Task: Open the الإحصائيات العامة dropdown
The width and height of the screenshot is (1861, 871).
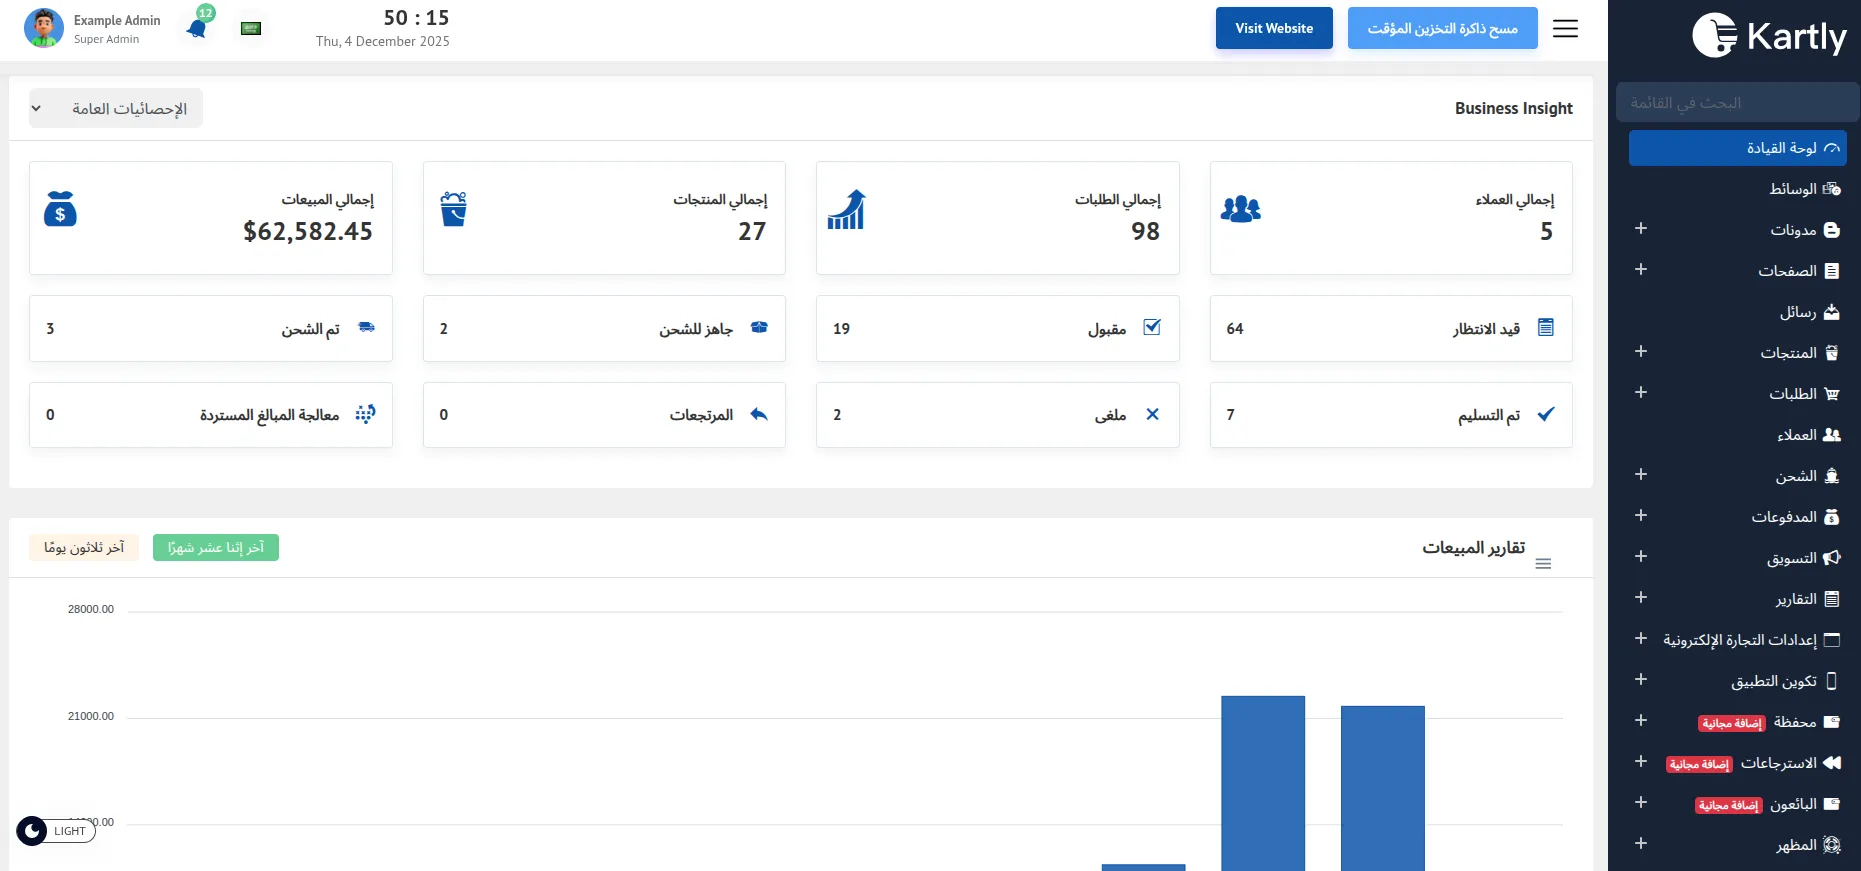Action: click(x=115, y=108)
